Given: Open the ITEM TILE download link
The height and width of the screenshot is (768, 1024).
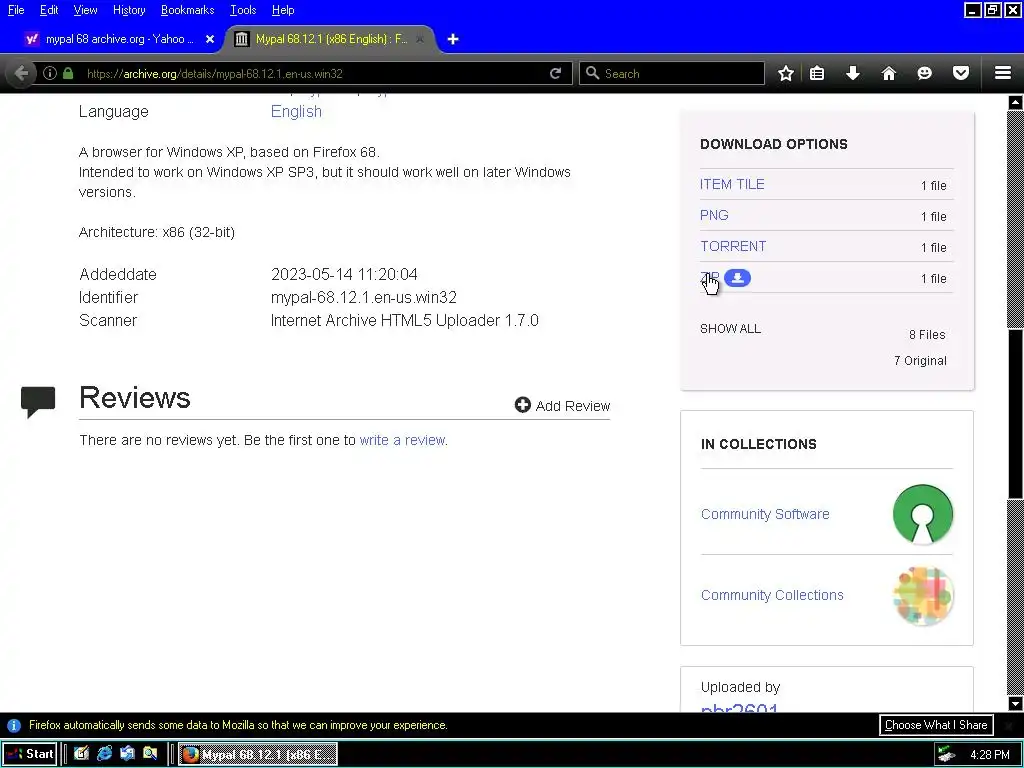Looking at the screenshot, I should (x=732, y=184).
